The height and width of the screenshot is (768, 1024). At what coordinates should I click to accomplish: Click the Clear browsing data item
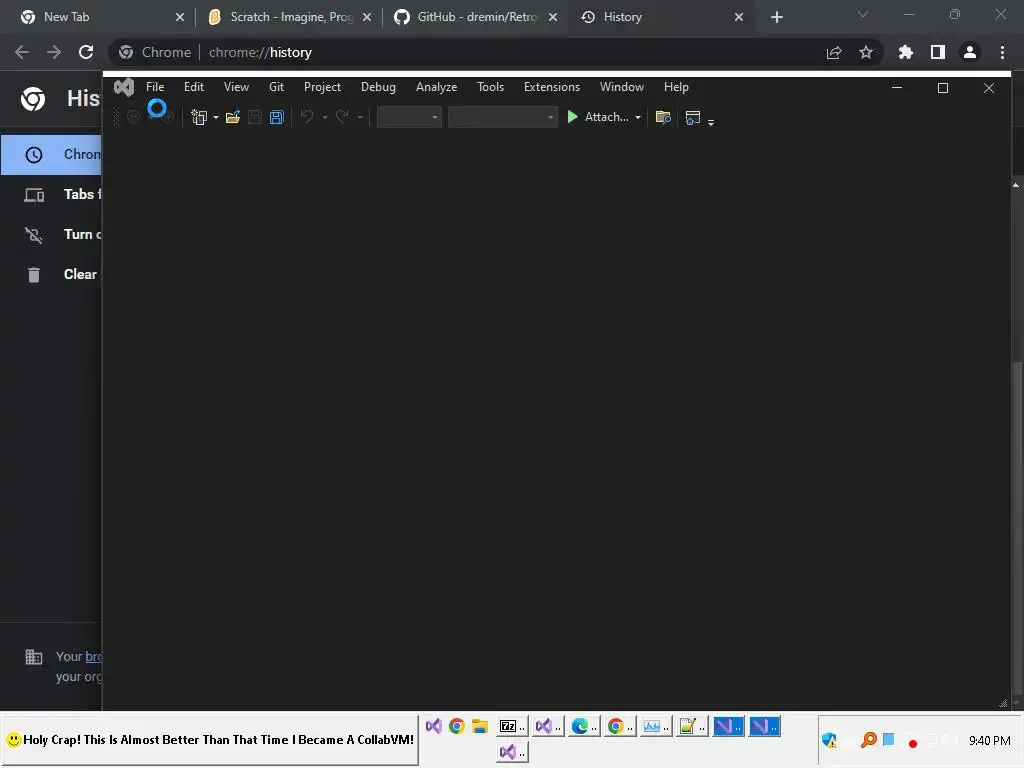[52, 274]
